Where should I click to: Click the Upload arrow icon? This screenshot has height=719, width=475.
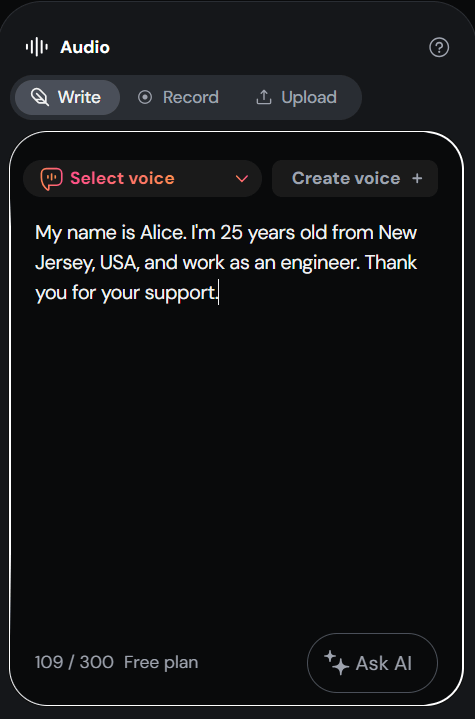pos(264,97)
